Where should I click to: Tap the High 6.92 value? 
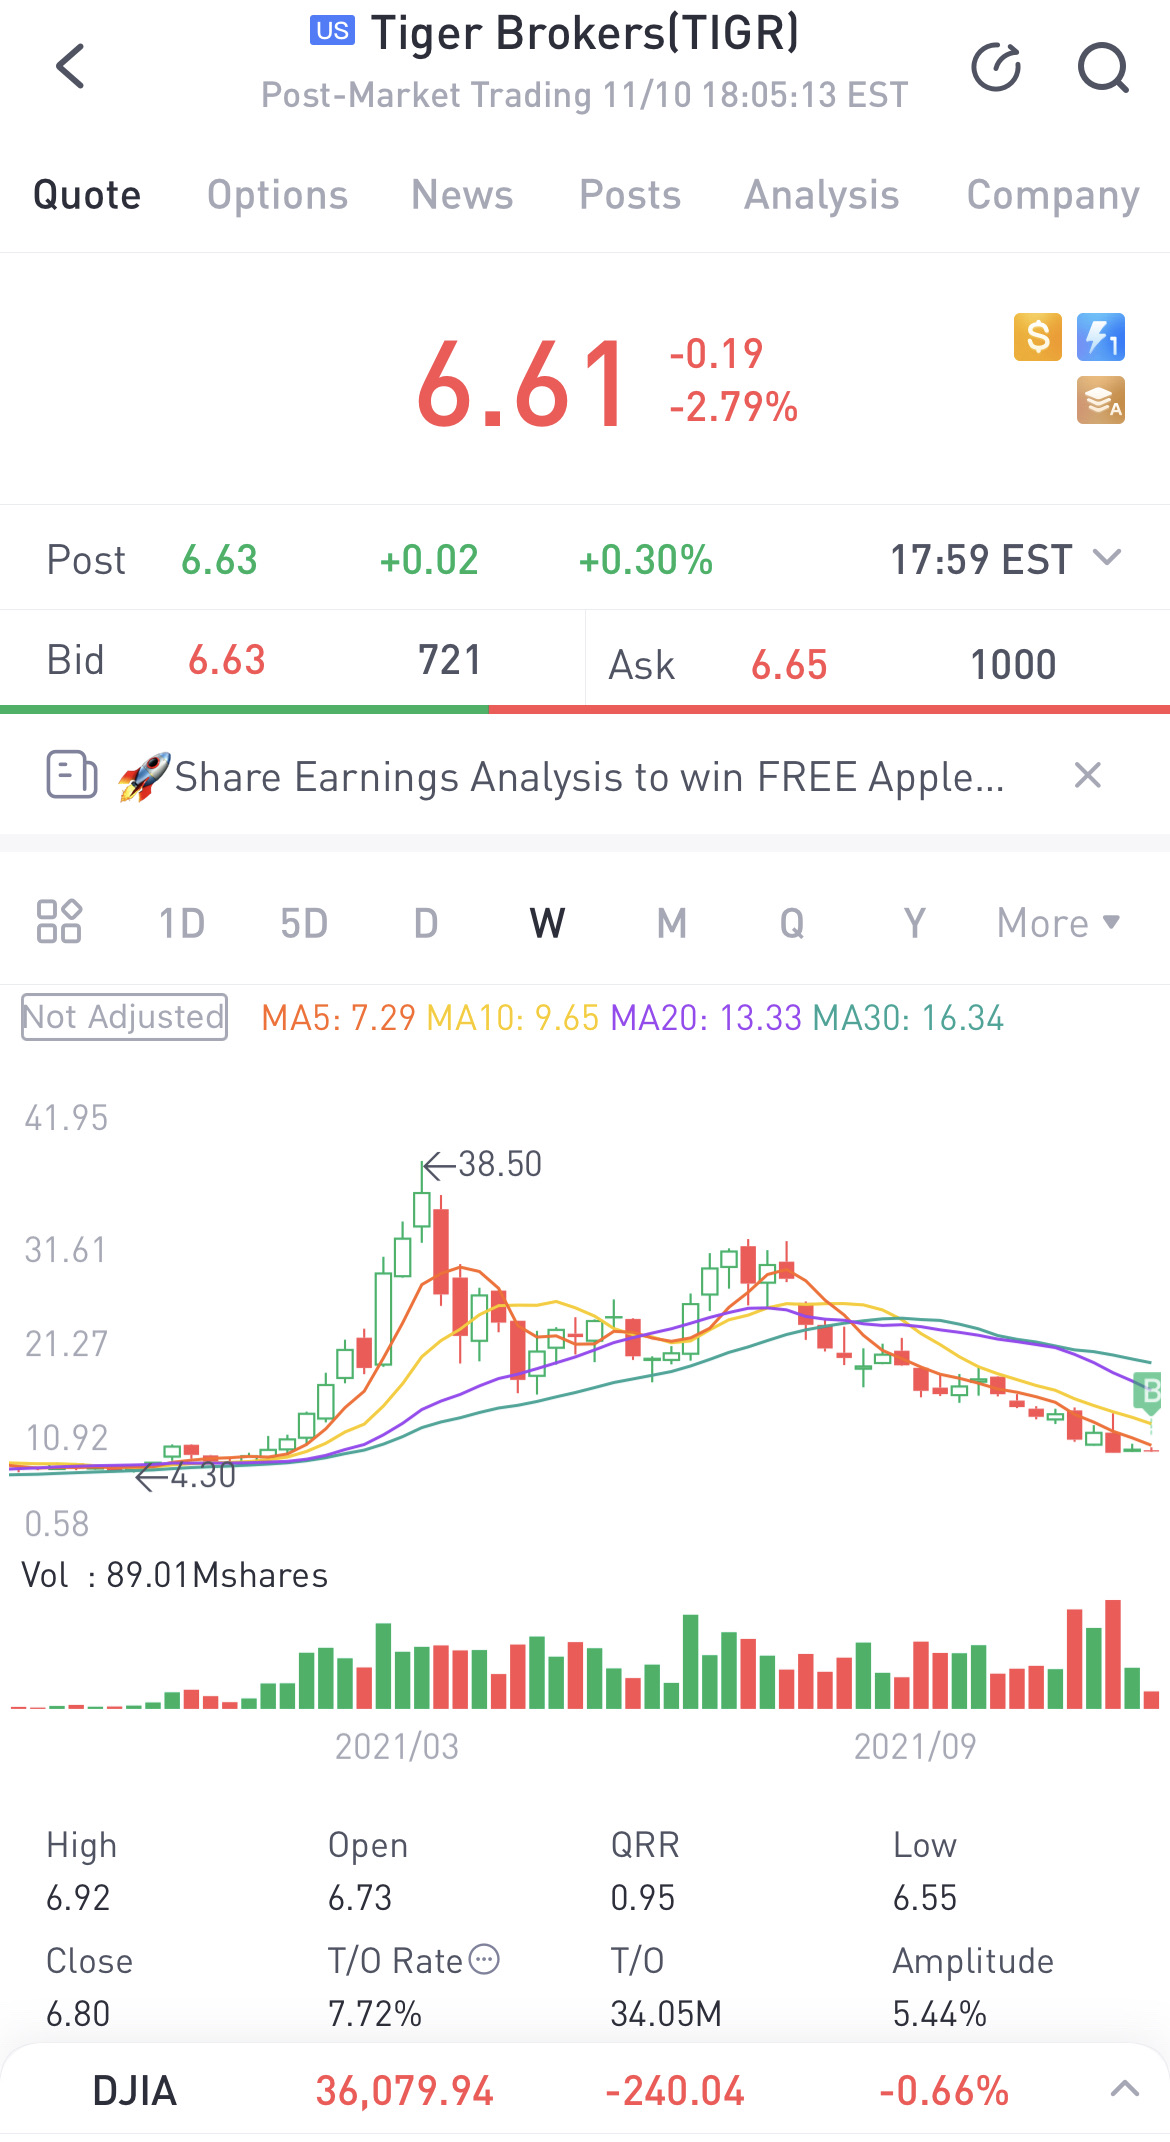[78, 1897]
